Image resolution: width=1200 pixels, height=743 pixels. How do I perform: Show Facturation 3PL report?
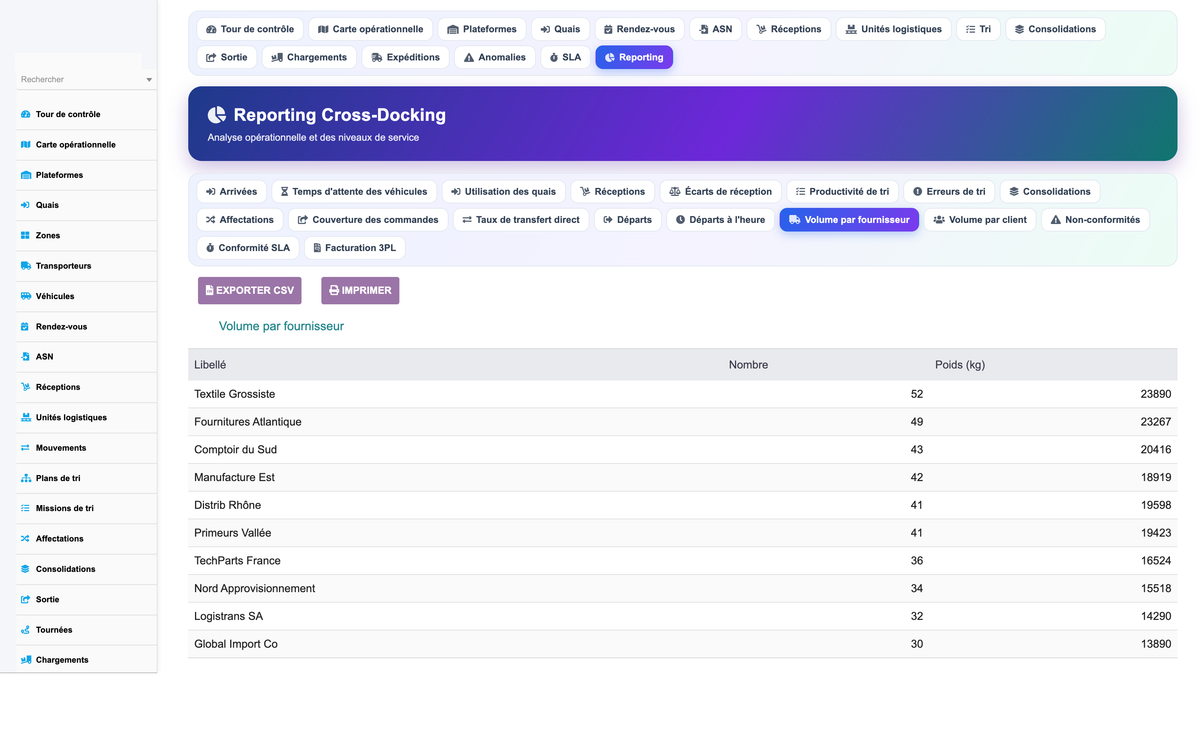point(355,247)
